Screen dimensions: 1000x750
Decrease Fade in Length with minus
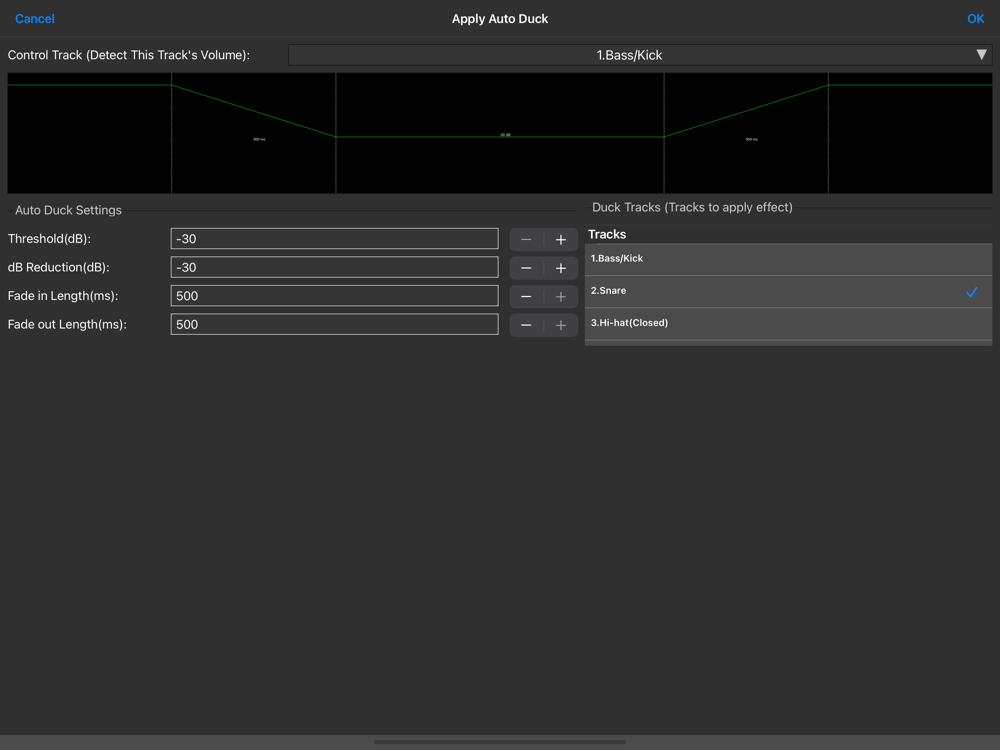[x=526, y=297]
